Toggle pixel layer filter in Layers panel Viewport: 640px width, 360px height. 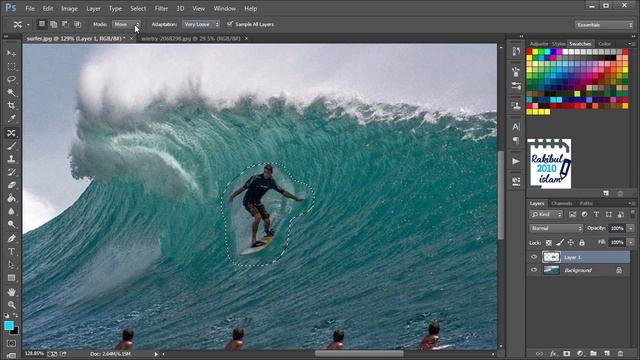click(573, 214)
